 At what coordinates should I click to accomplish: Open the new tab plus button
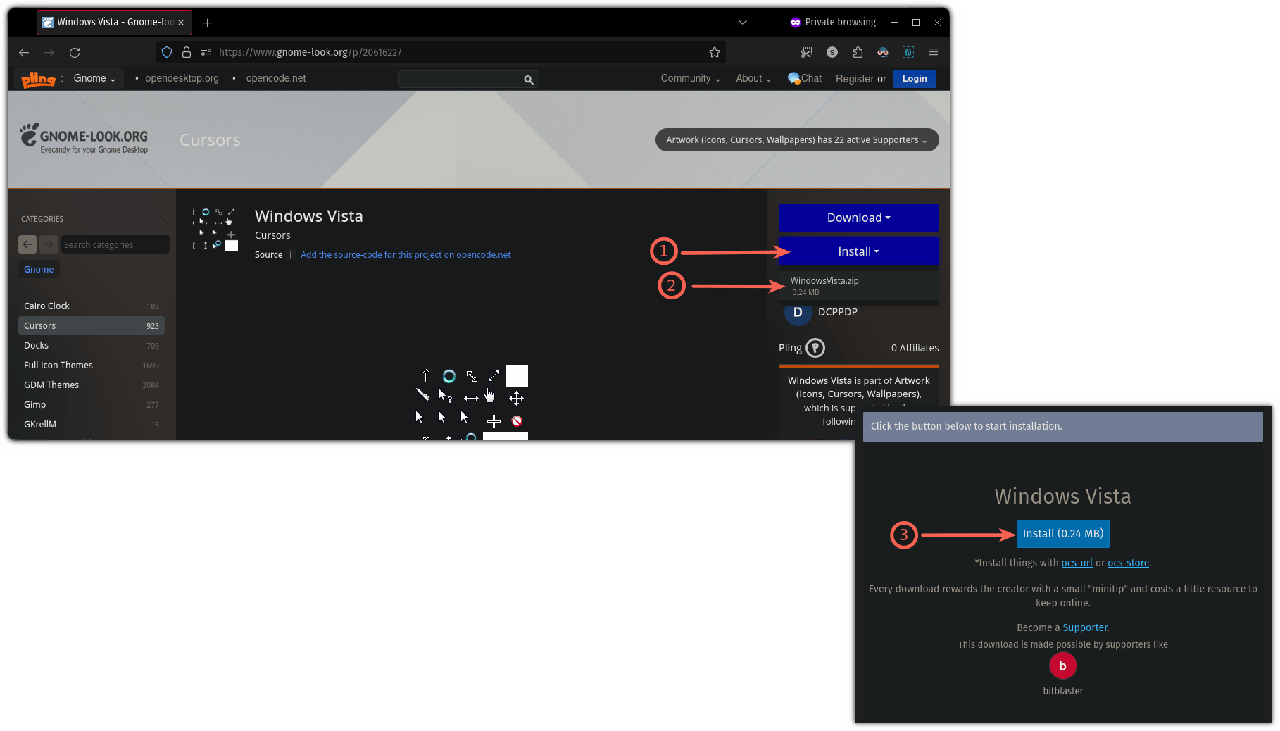click(x=208, y=21)
